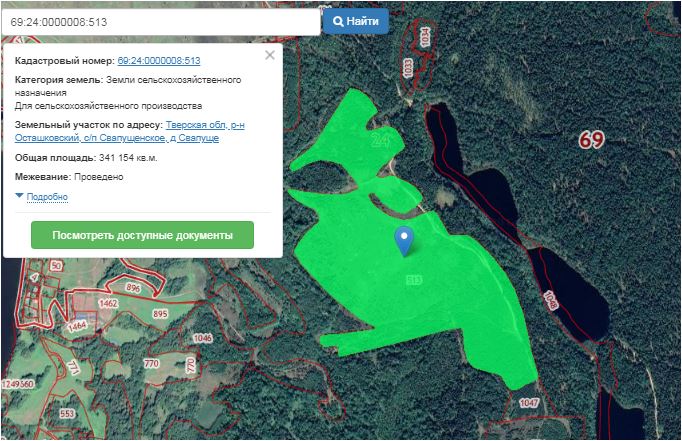Screen dimensions: 682x441
Task: Select parcel 1047 near bottom edge
Action: (x=528, y=402)
